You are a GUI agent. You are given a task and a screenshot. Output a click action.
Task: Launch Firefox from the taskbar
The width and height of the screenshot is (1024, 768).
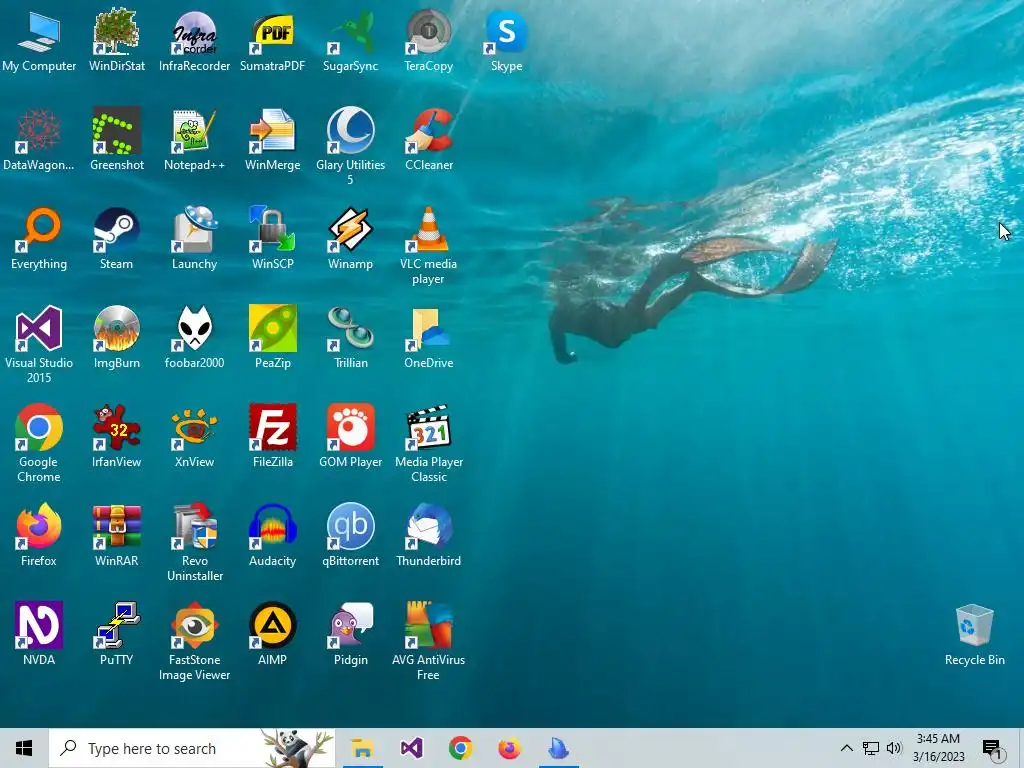coord(509,748)
